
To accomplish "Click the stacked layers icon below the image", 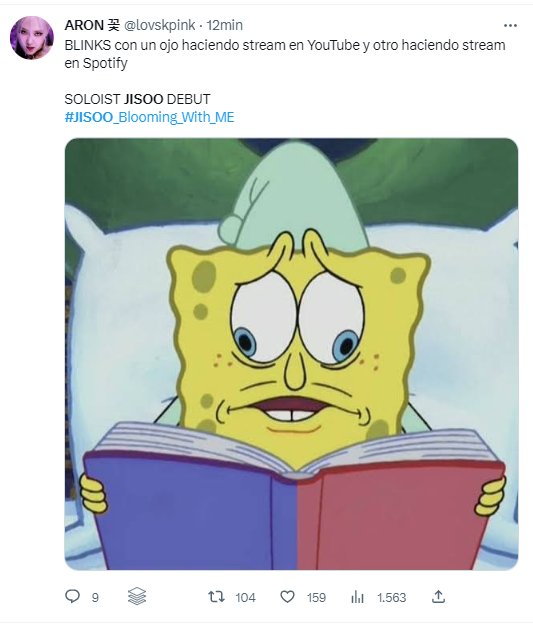I will 137,596.
